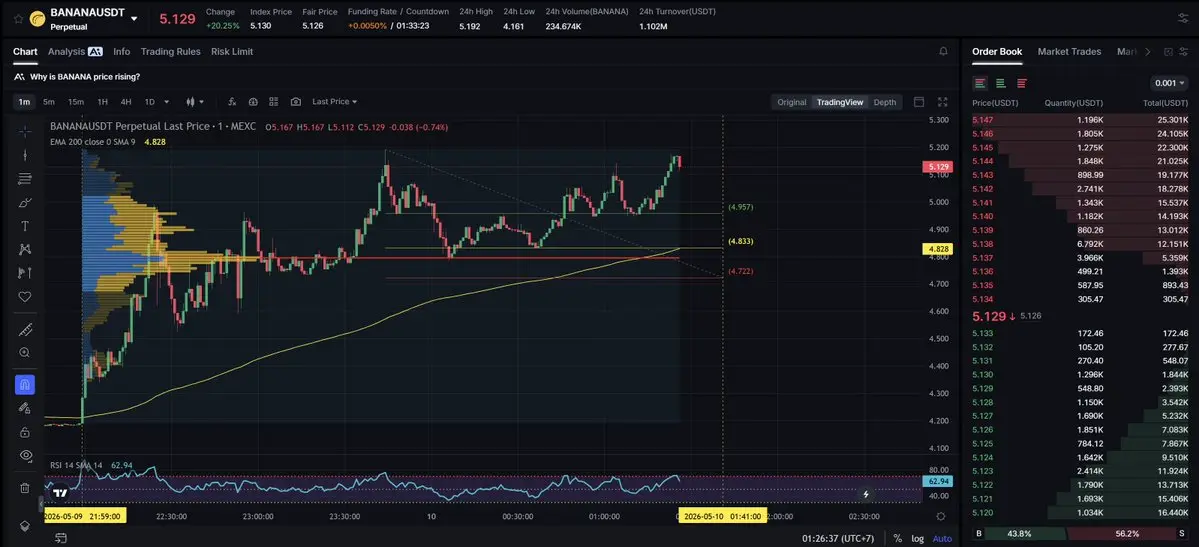Show bids-only green order book view

pyautogui.click(x=1000, y=83)
